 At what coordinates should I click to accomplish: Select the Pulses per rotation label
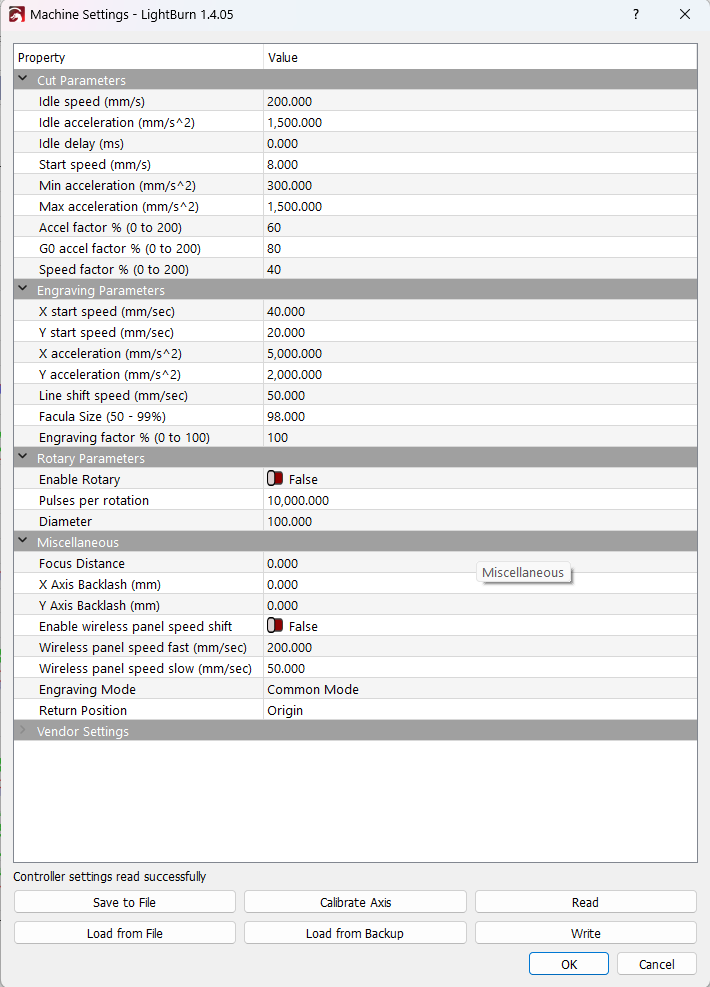point(94,500)
